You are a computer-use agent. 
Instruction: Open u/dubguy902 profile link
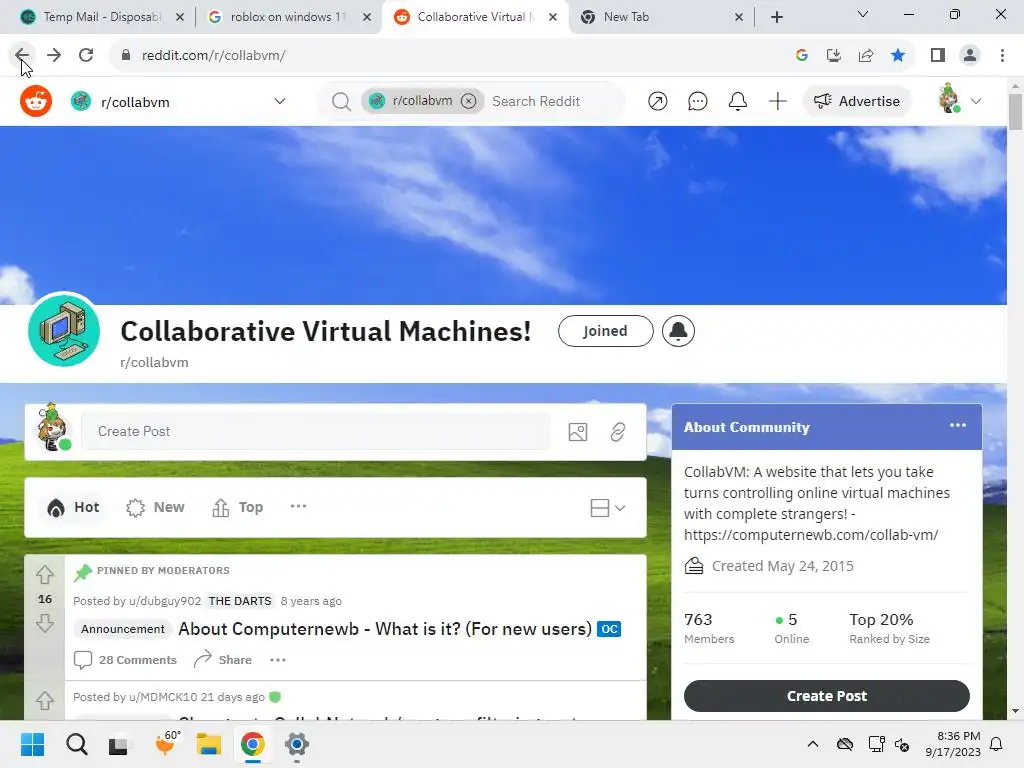point(165,601)
